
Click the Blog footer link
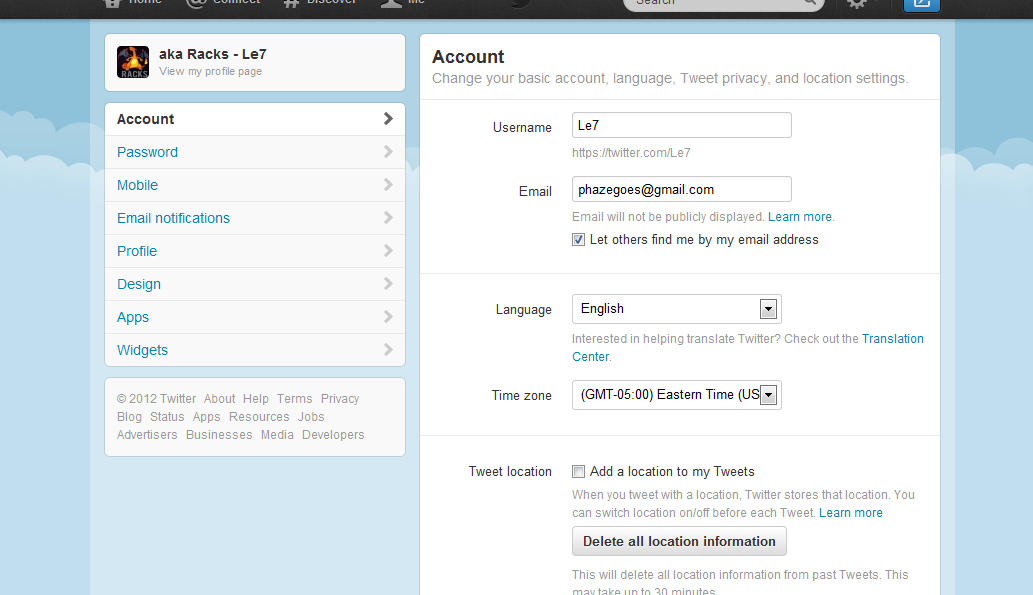point(129,416)
